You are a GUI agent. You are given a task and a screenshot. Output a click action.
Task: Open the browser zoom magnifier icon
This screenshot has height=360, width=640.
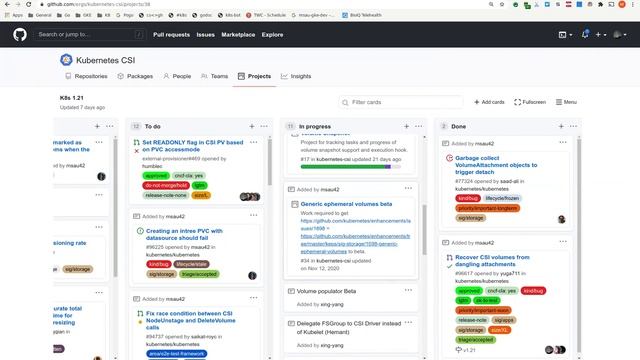click(x=491, y=4)
